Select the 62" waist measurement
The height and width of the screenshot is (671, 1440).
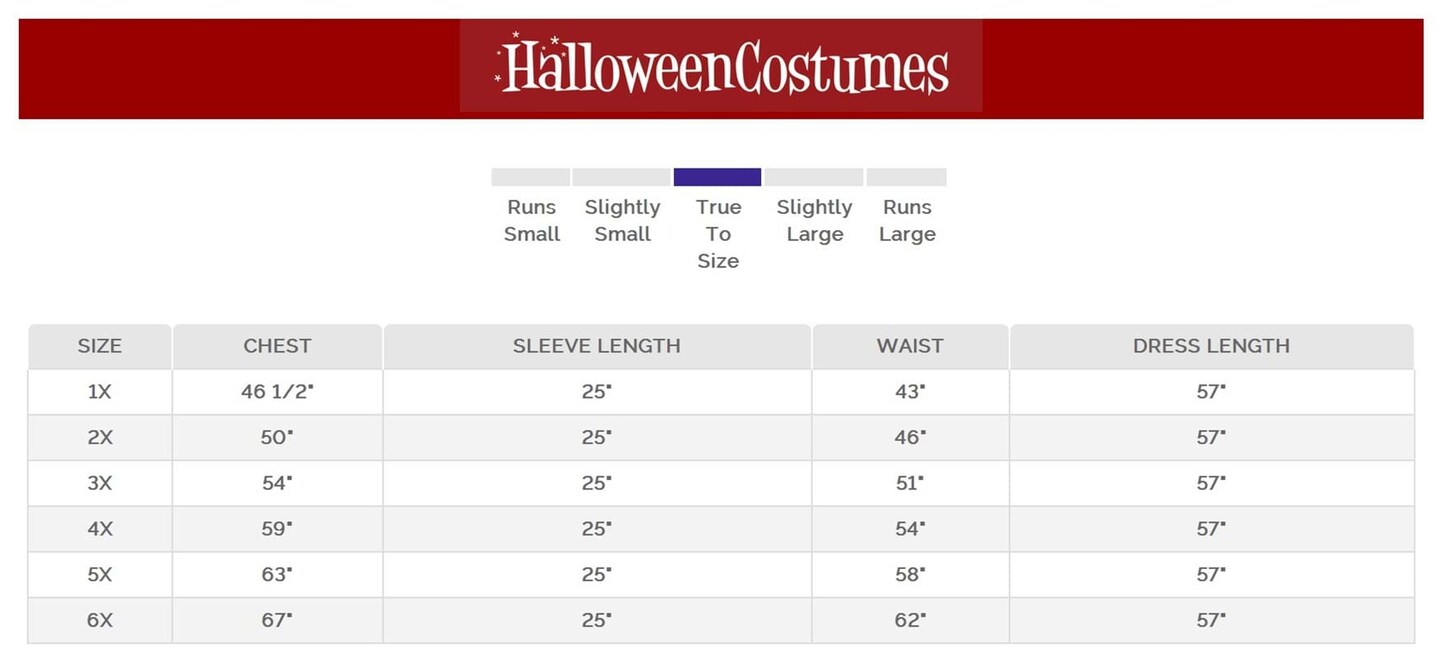click(910, 620)
